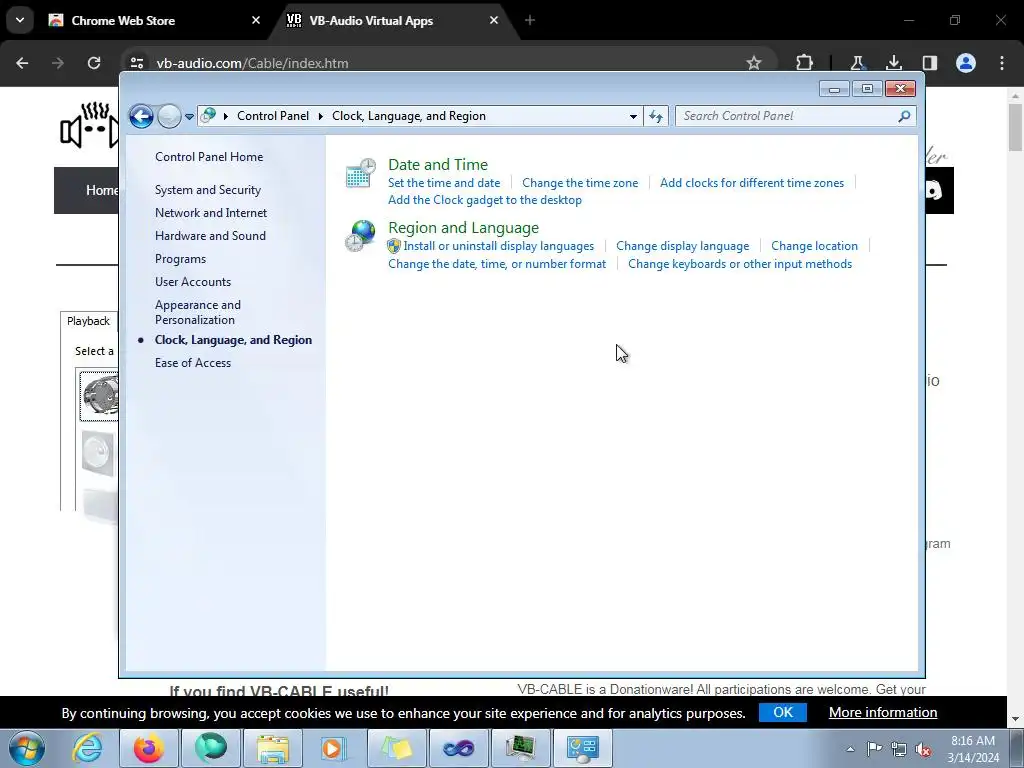Click the Control Panel icon in address bar

click(208, 116)
